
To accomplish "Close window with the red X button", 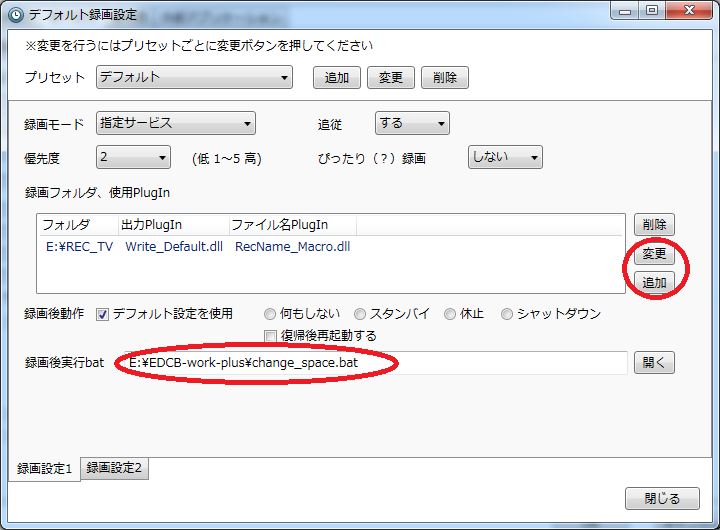I will pos(689,11).
